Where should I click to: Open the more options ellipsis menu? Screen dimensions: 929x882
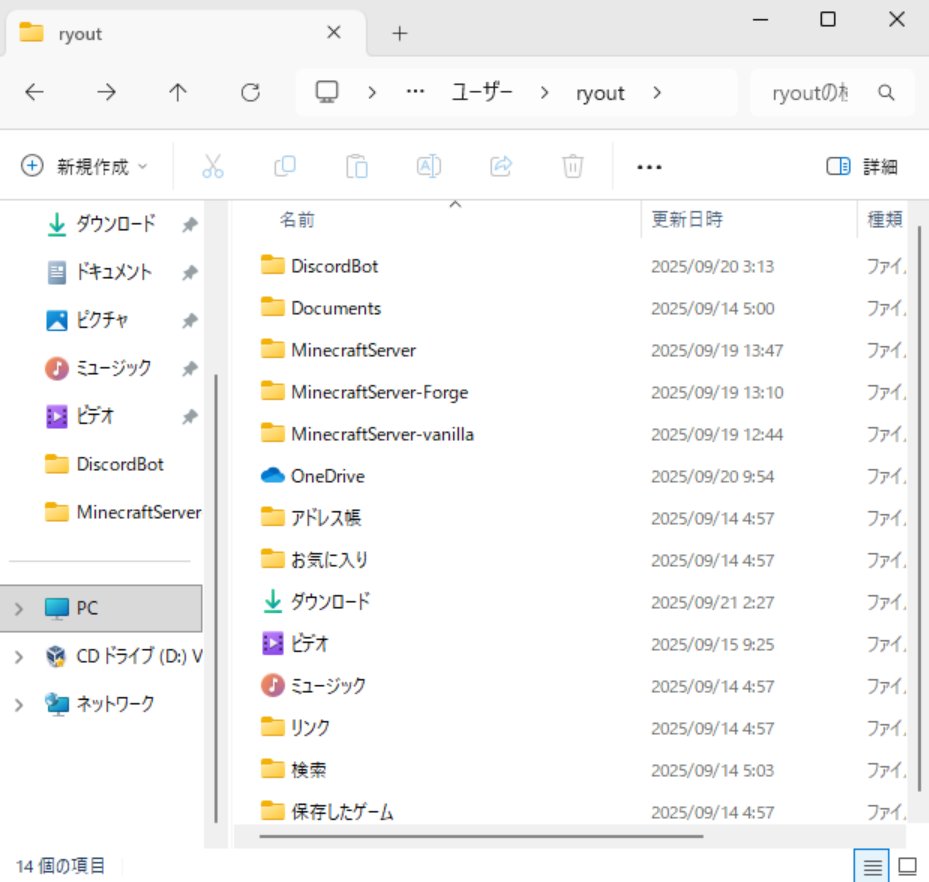pyautogui.click(x=649, y=166)
